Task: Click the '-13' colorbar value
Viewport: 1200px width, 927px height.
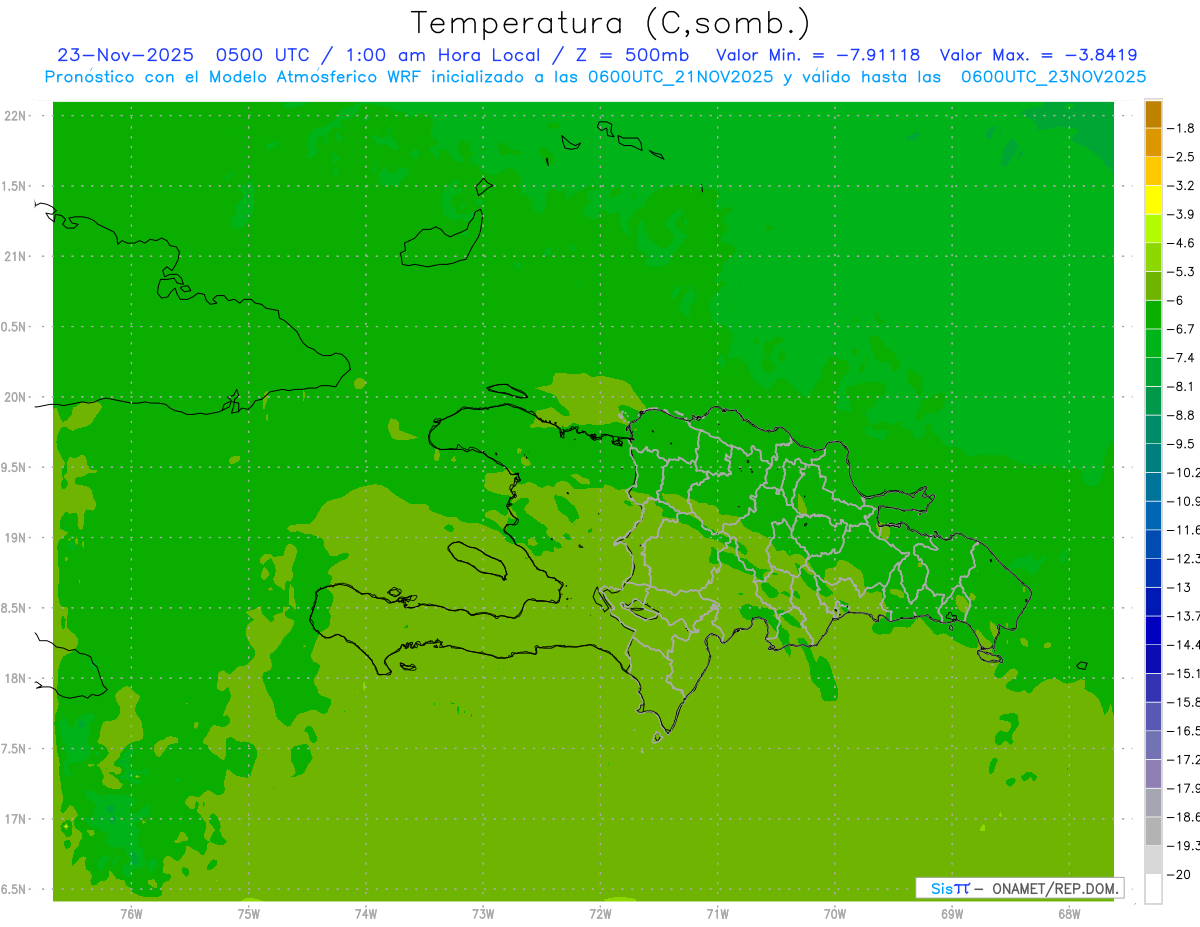Action: click(x=1179, y=587)
